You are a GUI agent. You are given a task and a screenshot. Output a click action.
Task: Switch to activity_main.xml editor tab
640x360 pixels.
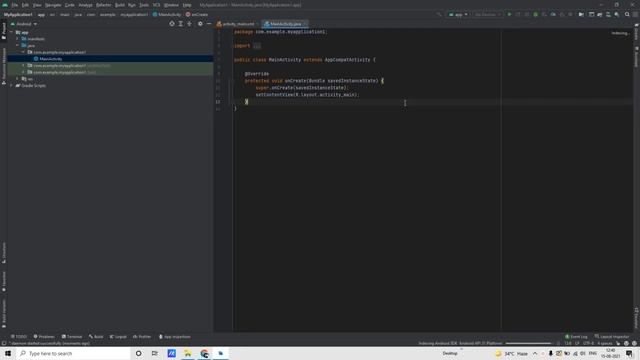238,24
